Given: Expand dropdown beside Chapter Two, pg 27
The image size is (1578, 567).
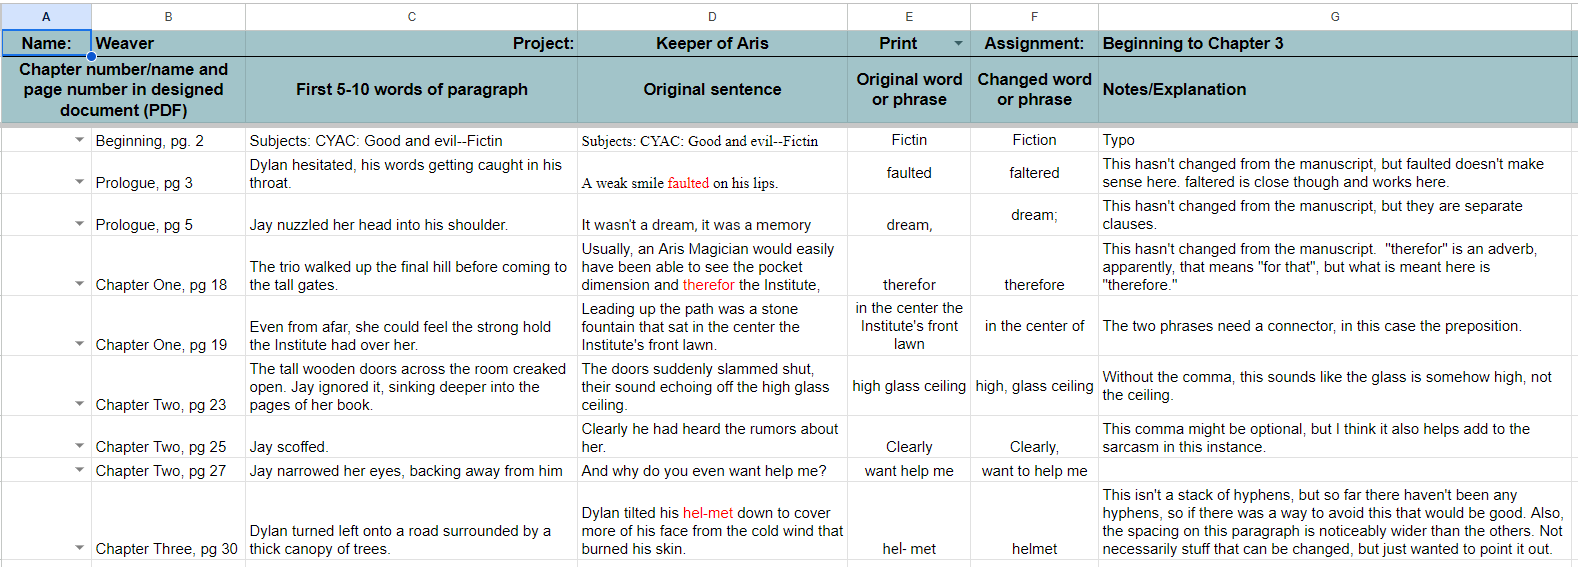Looking at the screenshot, I should click(80, 471).
